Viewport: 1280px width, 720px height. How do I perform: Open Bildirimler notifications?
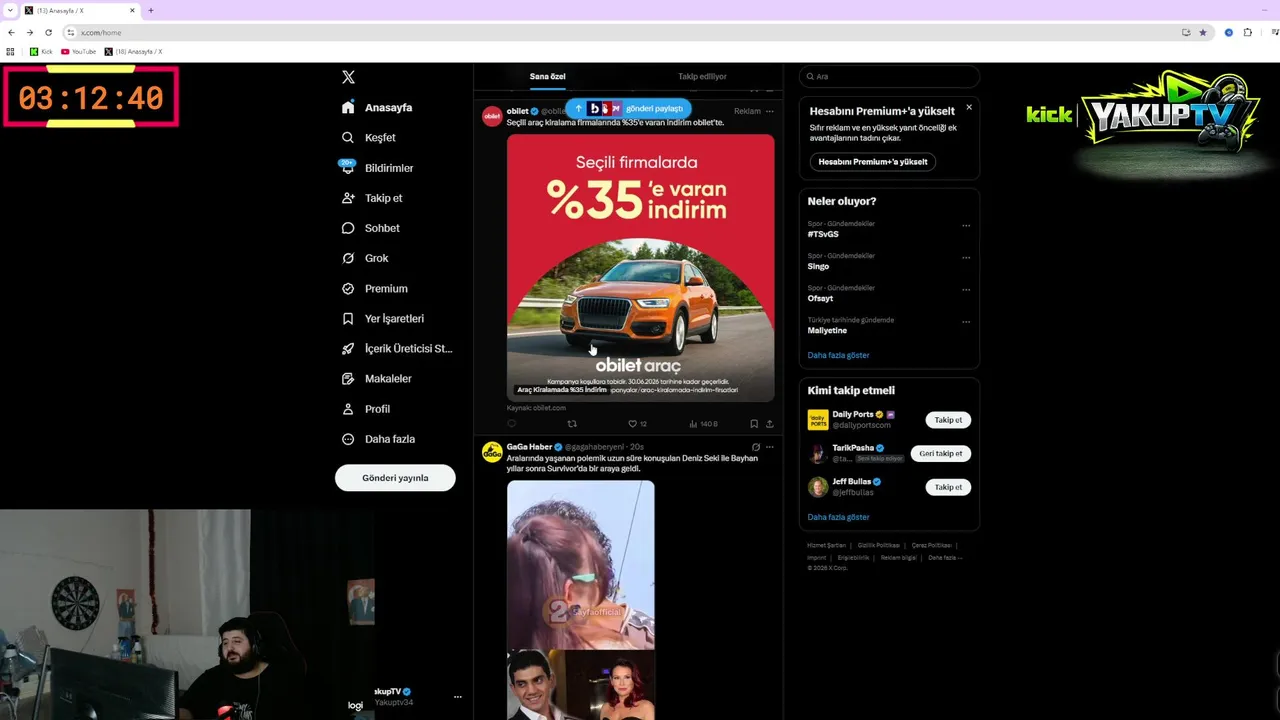(377, 168)
